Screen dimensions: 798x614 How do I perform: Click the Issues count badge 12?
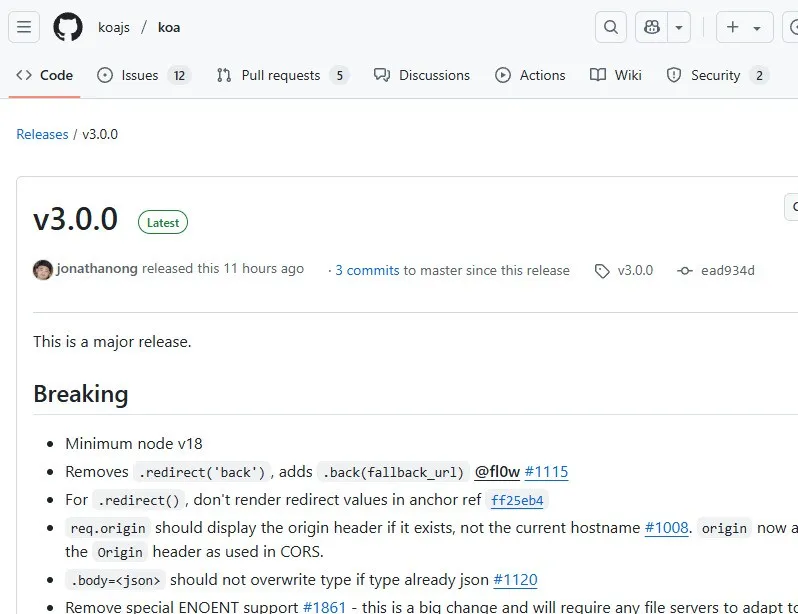(x=179, y=76)
